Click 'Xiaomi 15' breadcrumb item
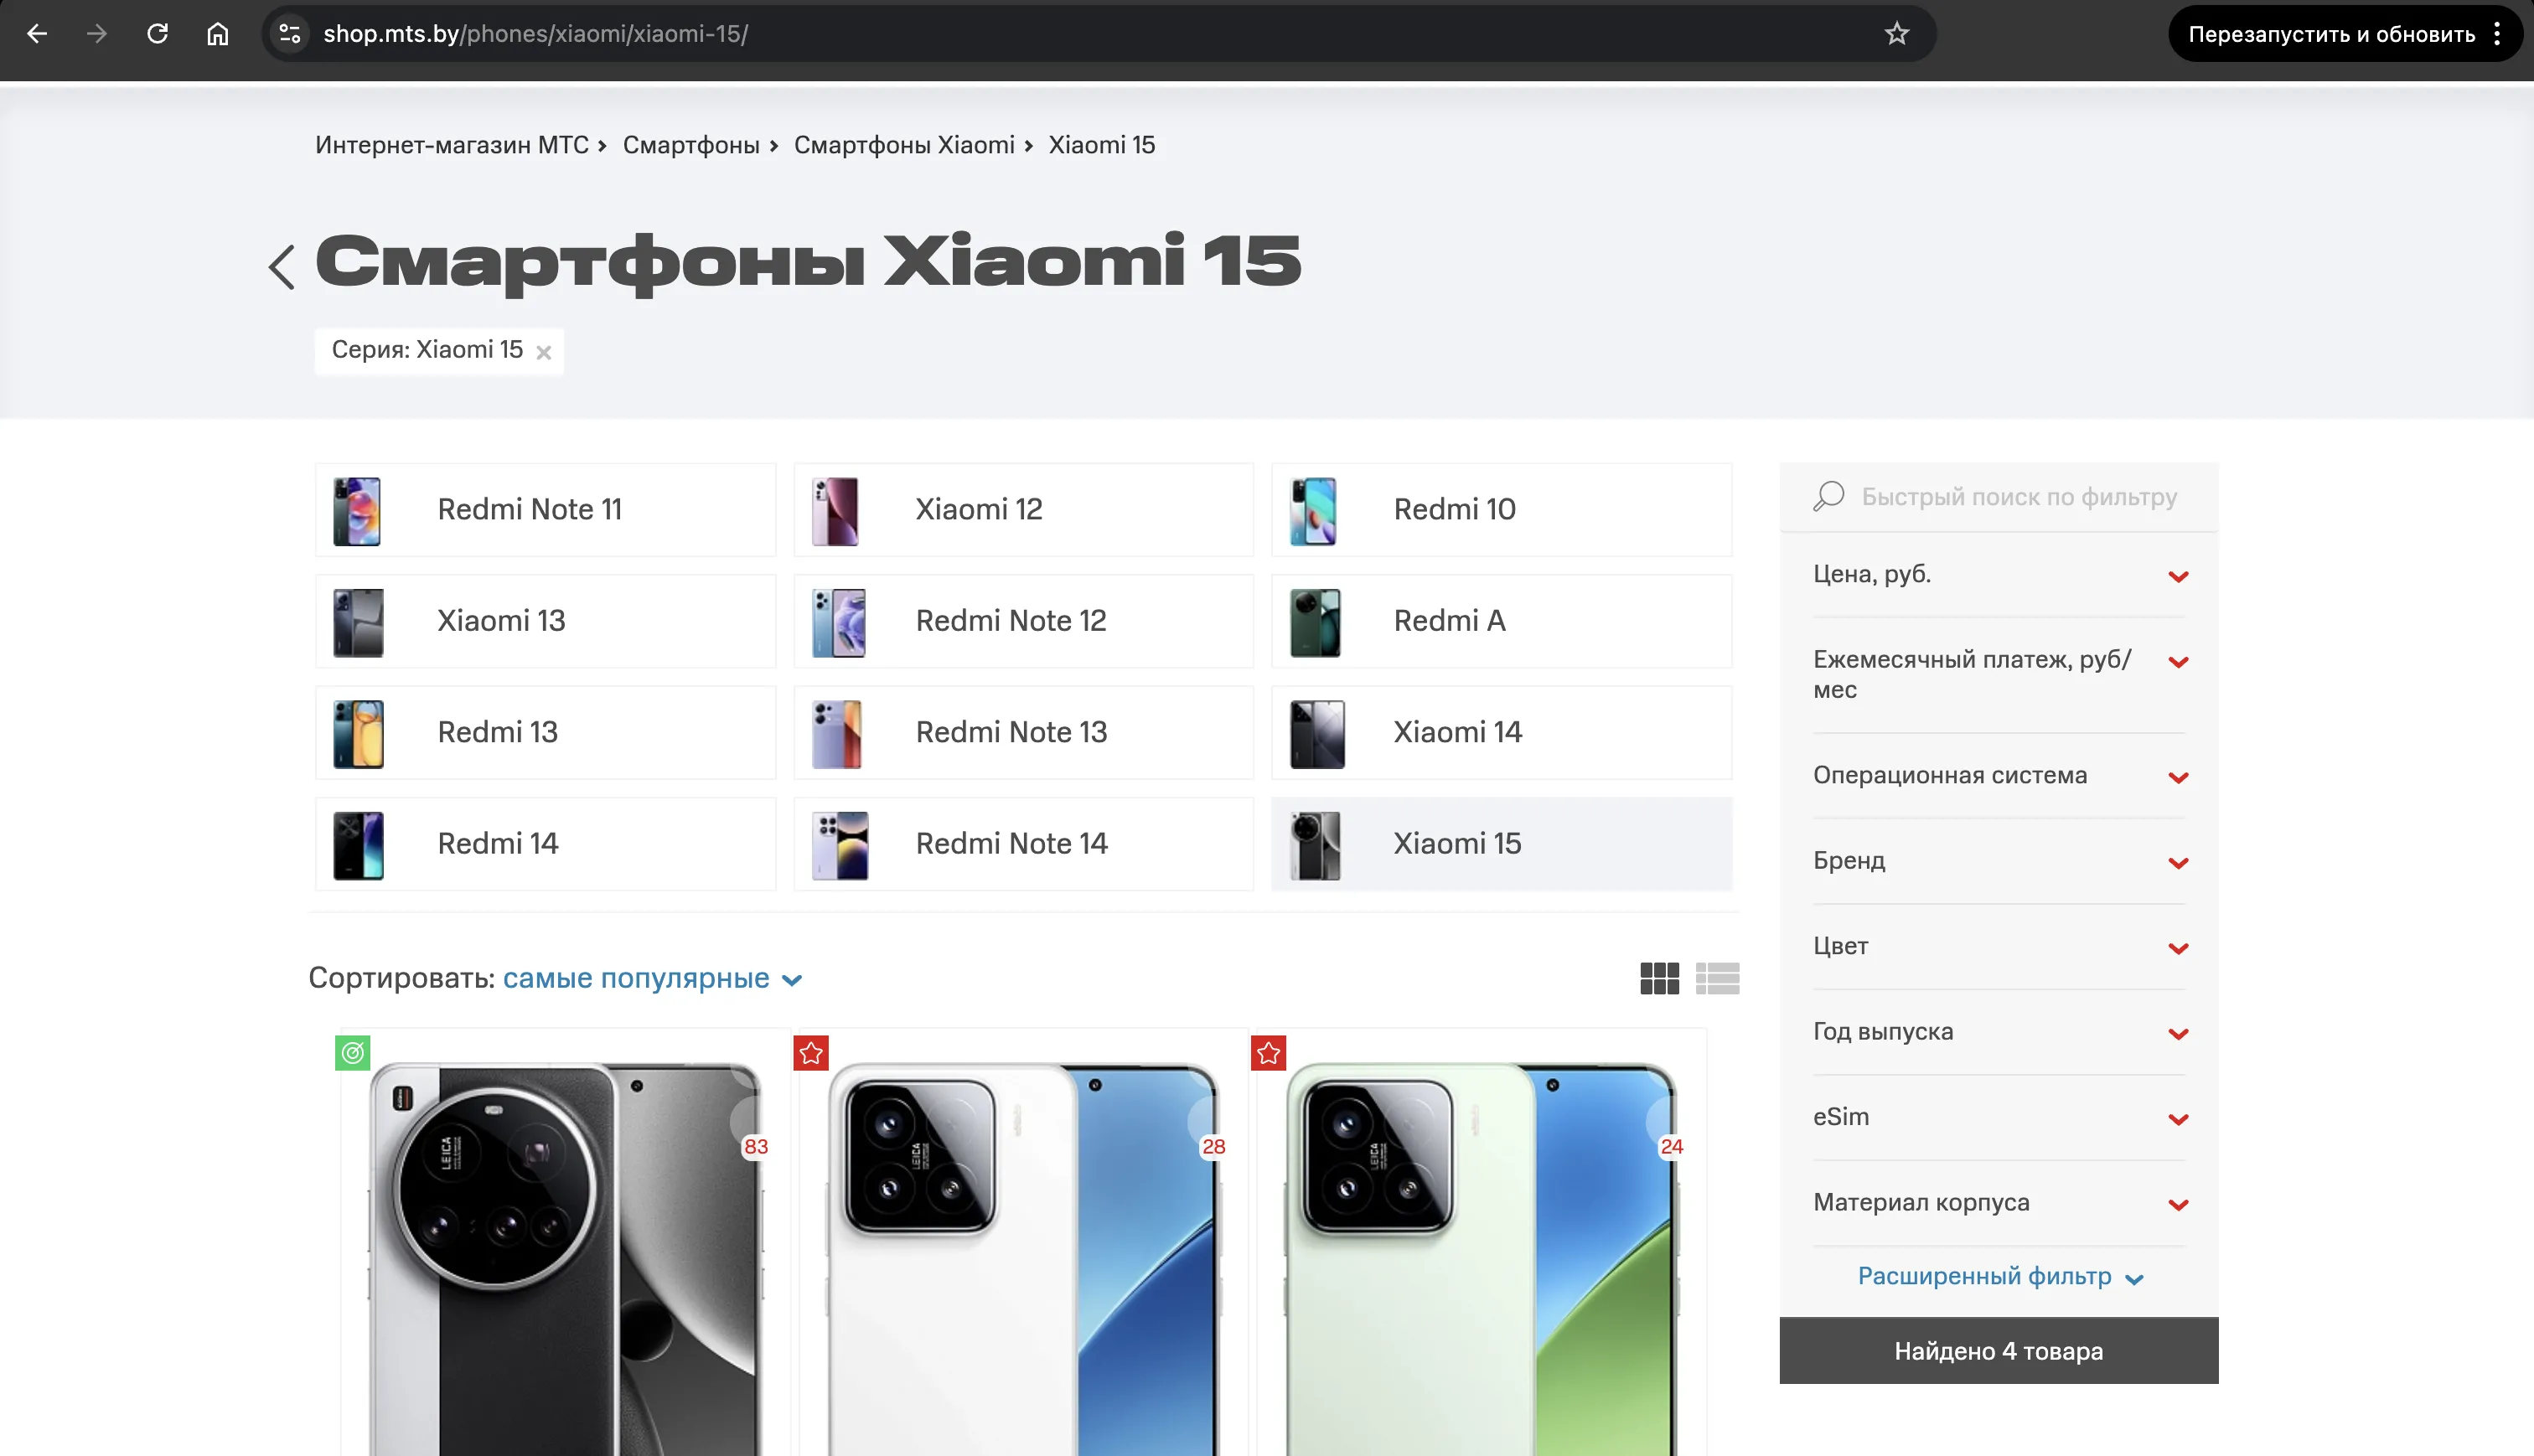 [x=1101, y=145]
